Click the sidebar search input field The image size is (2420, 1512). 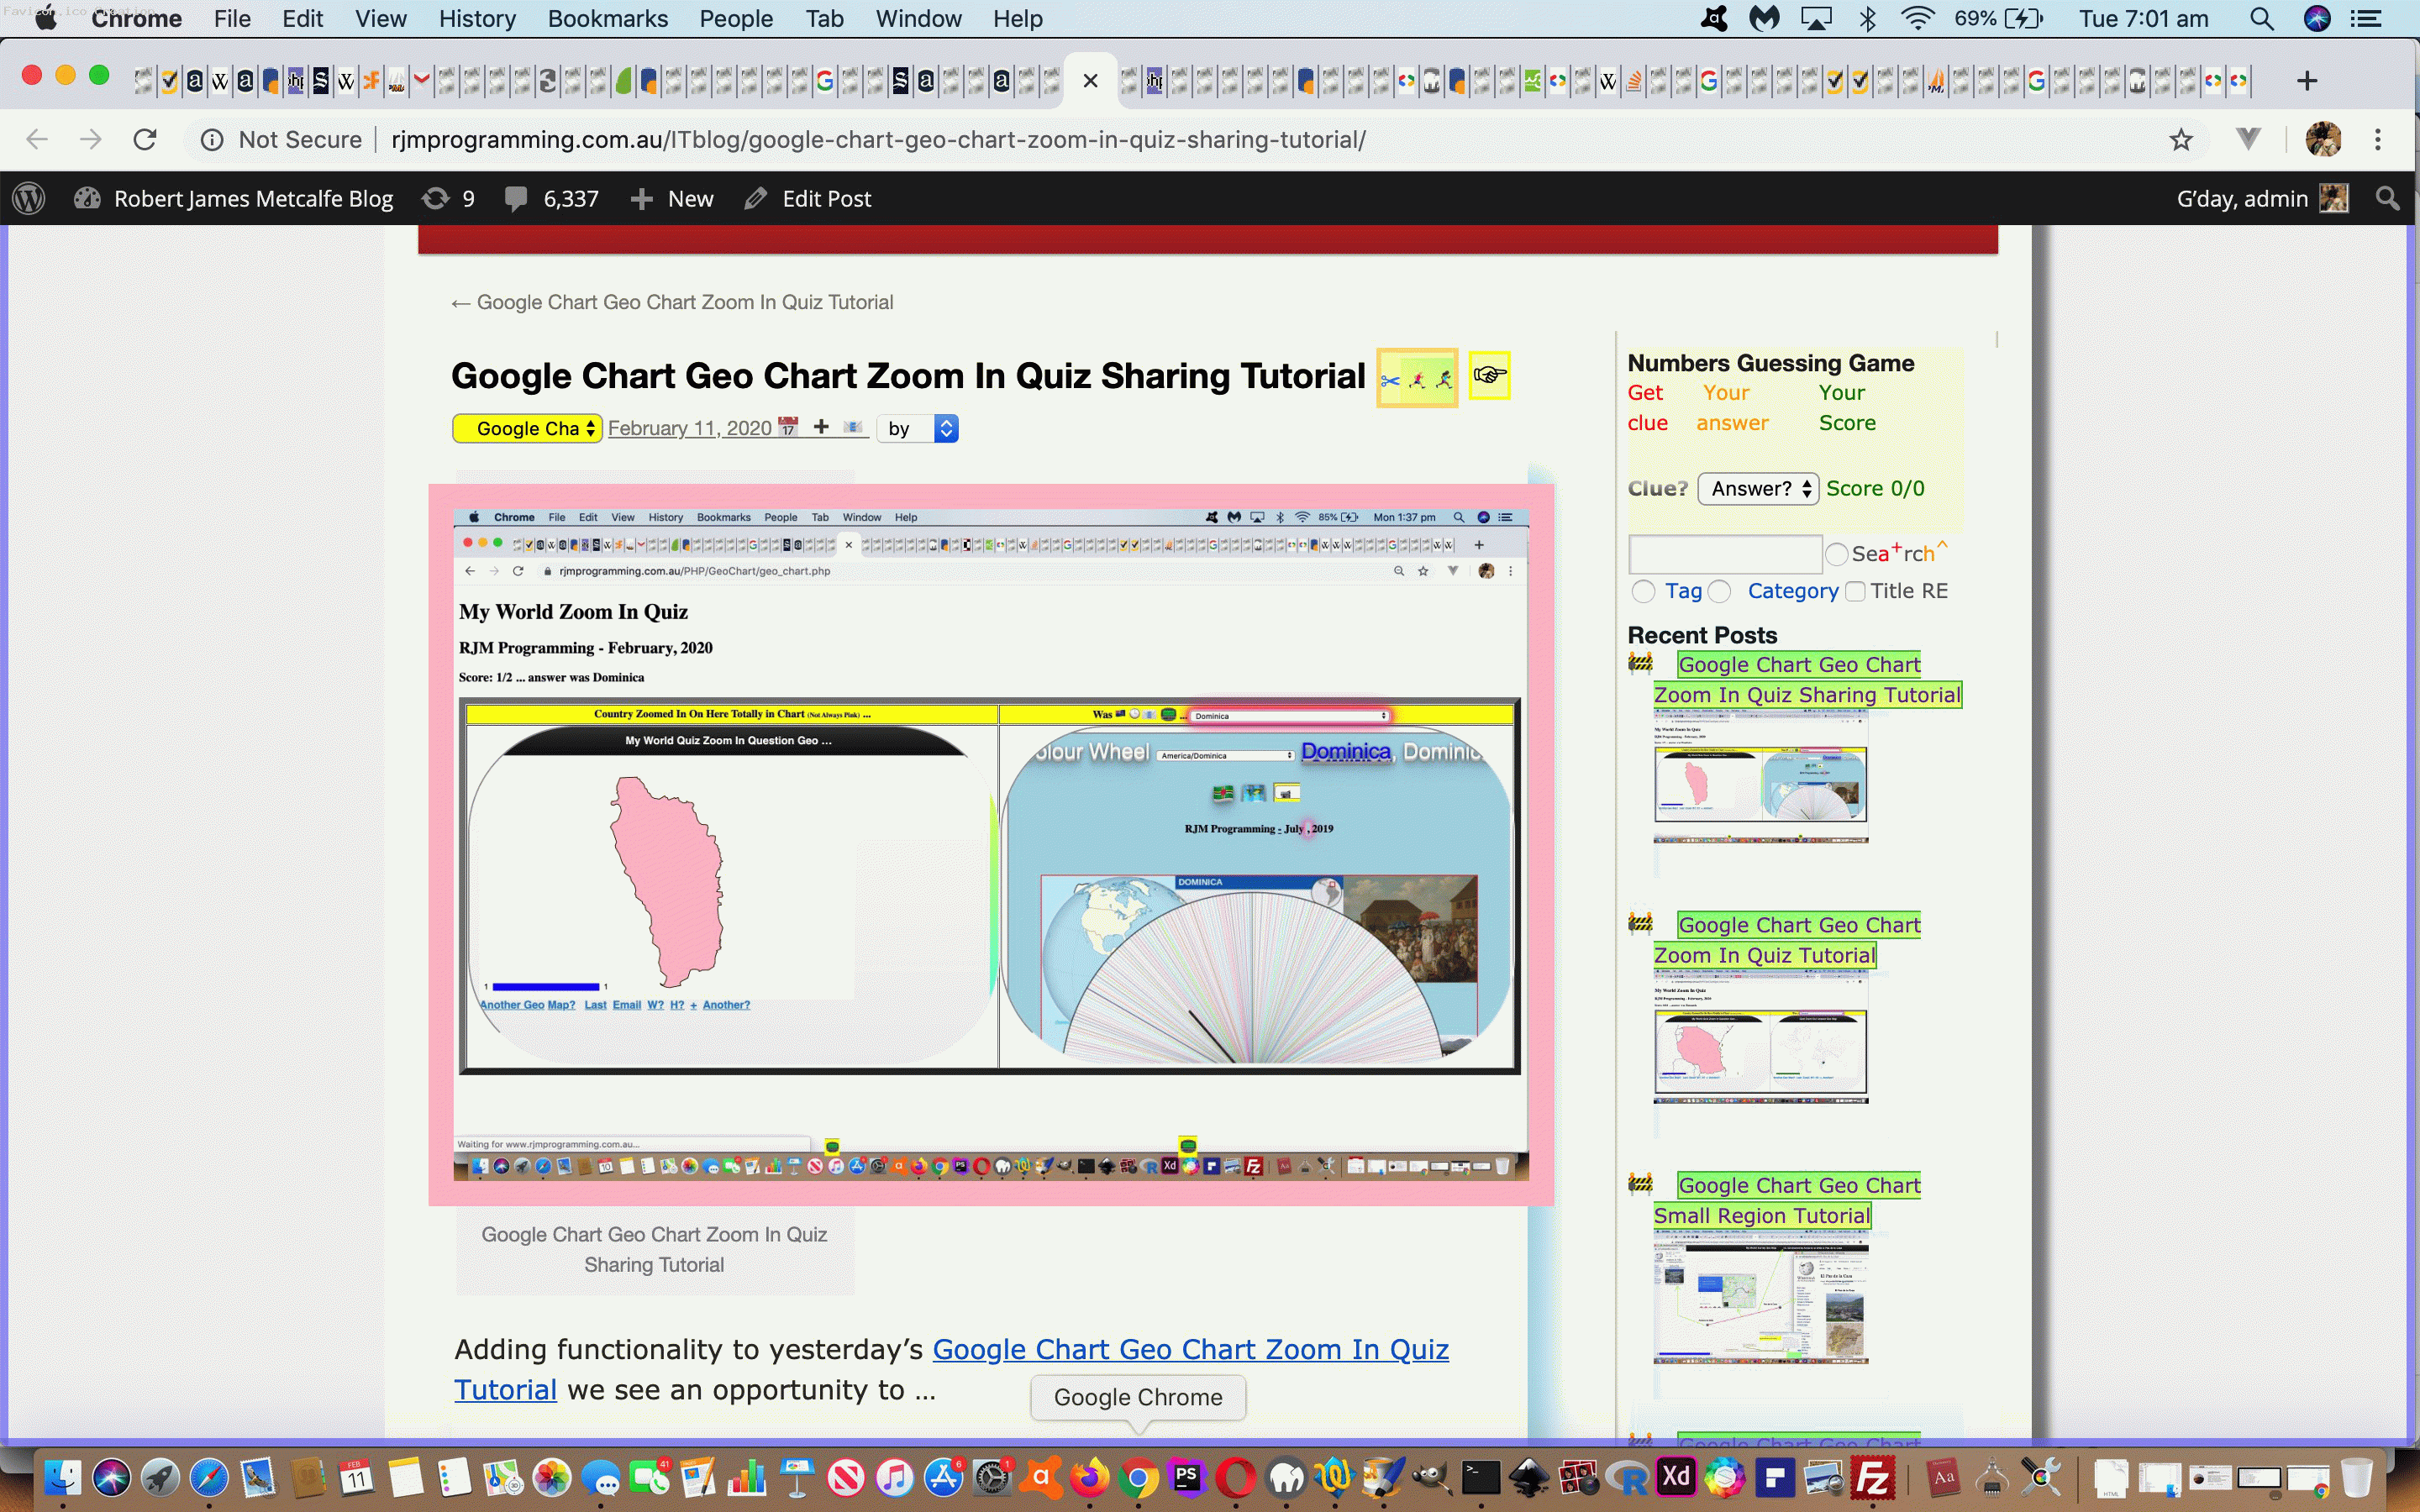click(1724, 554)
